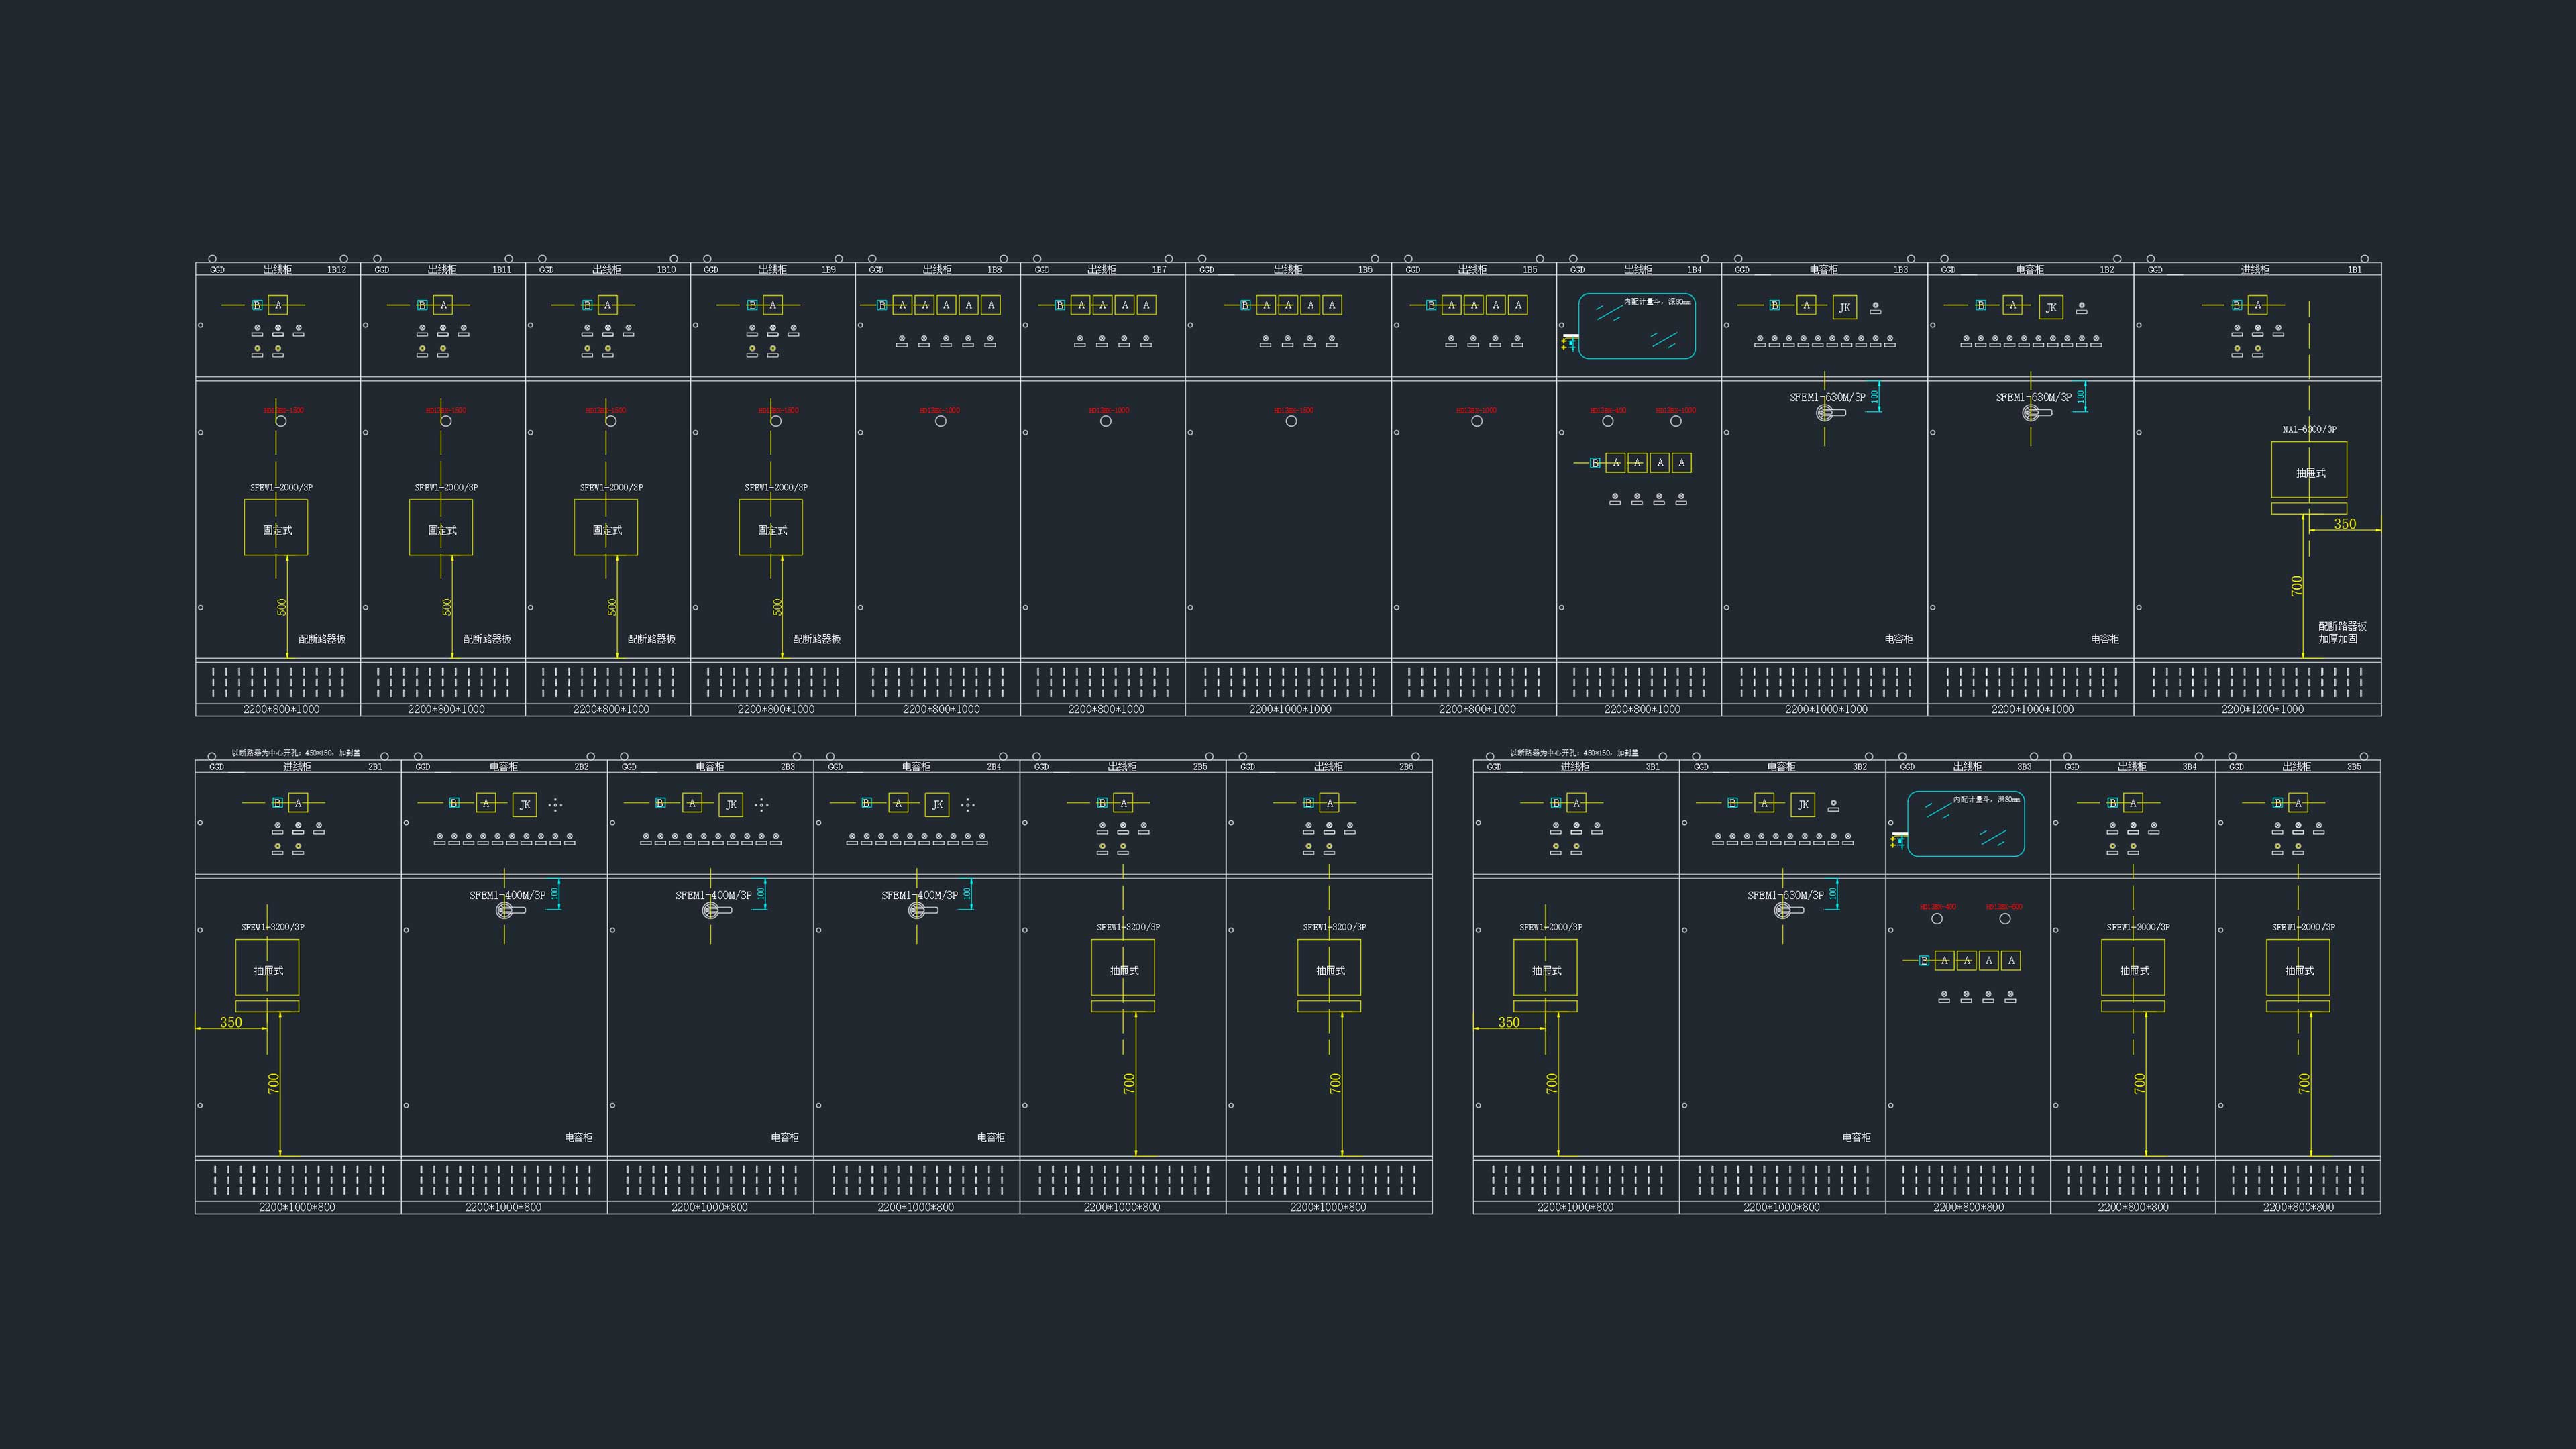
Task: Select the cabinet label 1B3
Action: pyautogui.click(x=1900, y=270)
